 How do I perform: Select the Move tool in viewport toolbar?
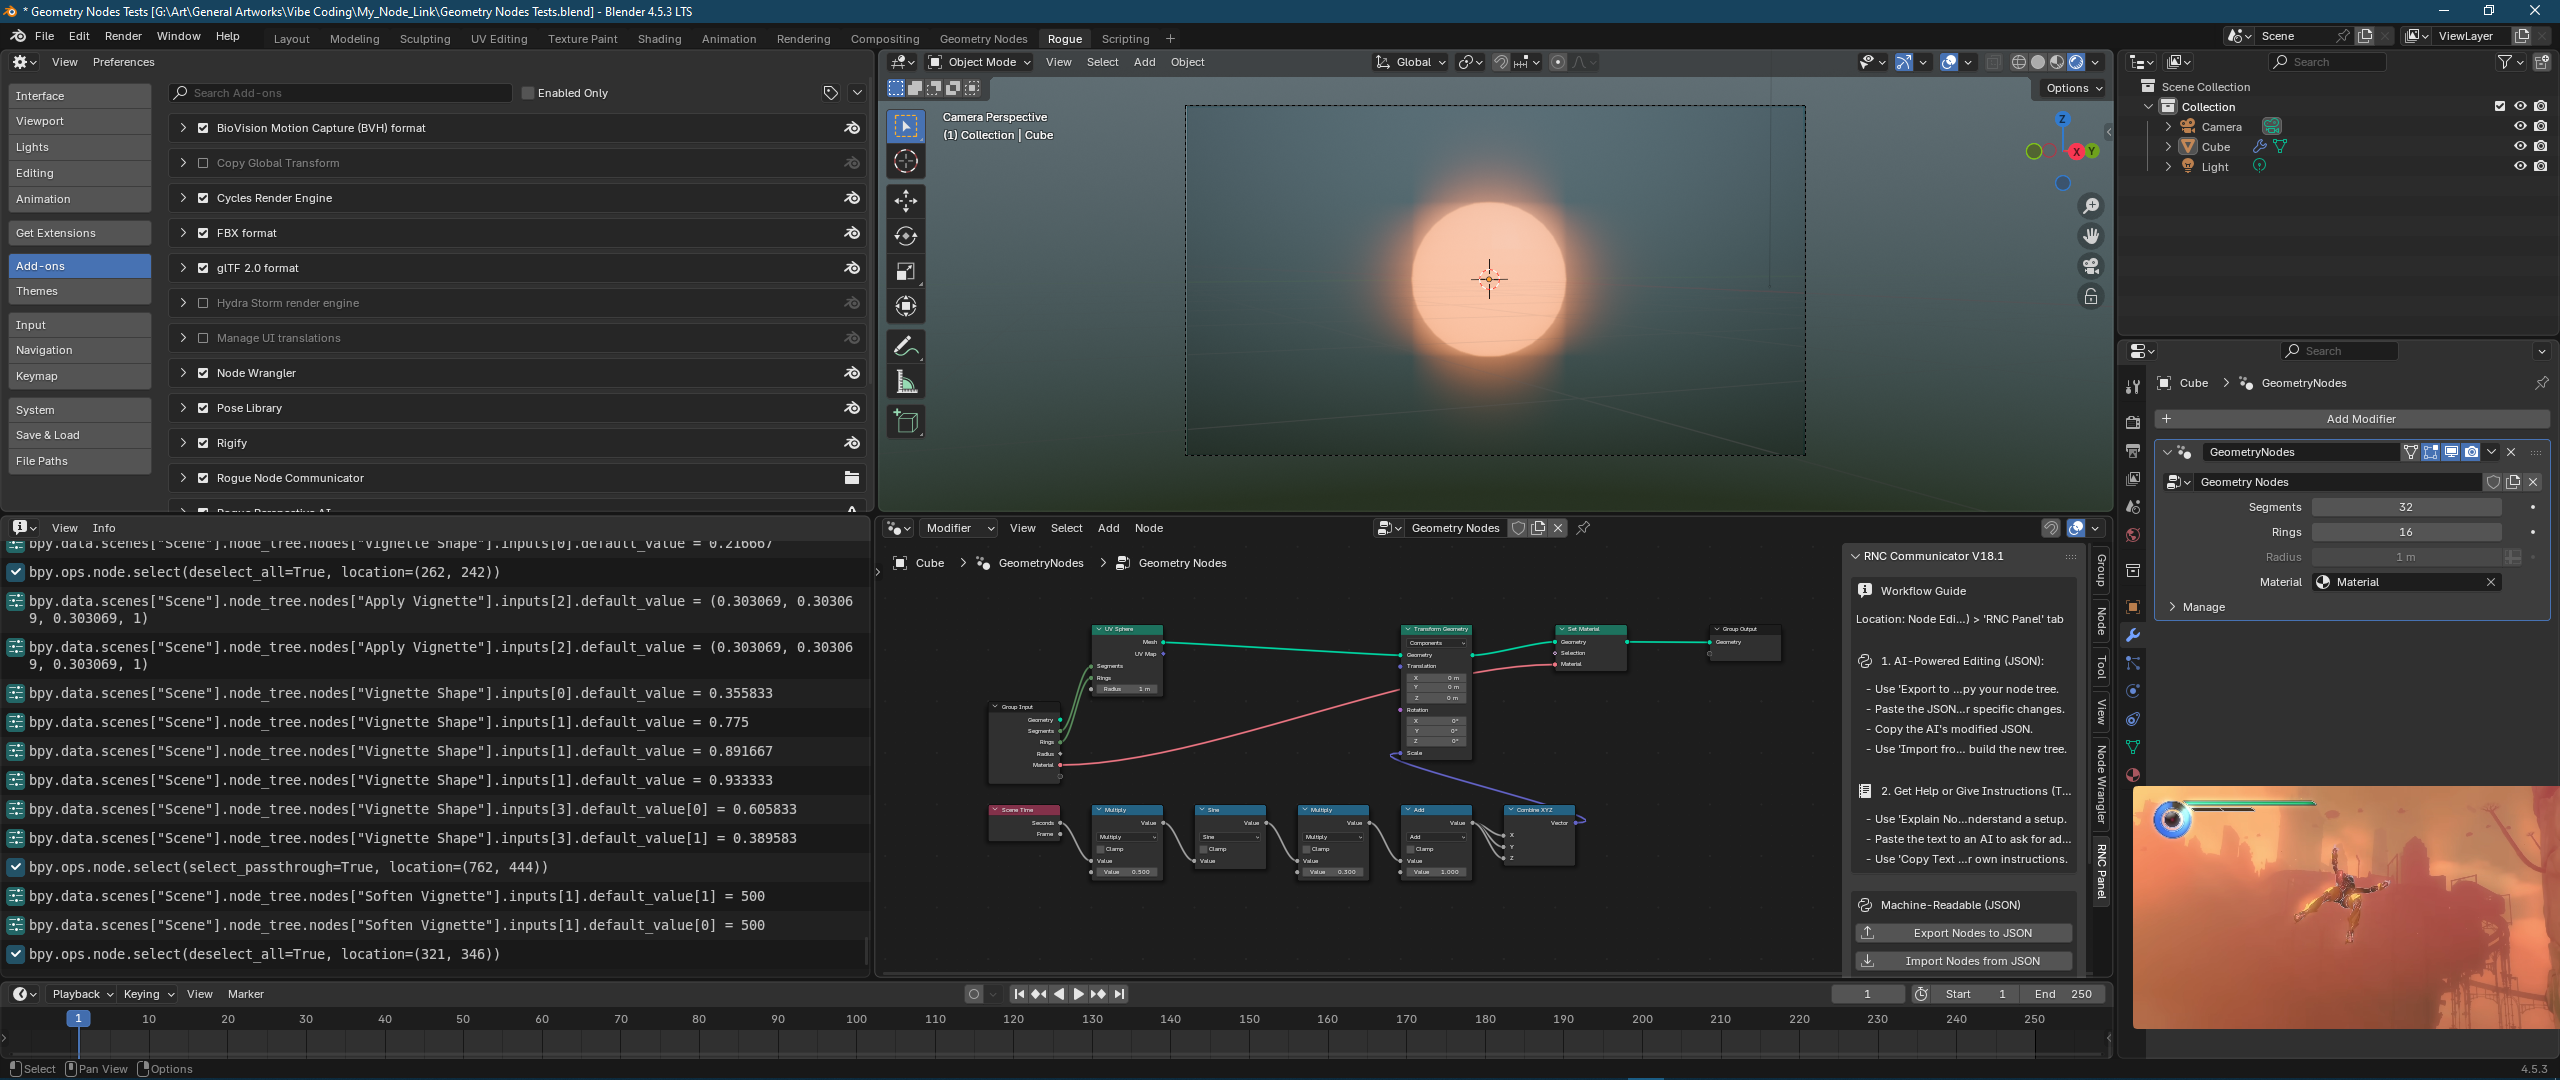[x=906, y=201]
